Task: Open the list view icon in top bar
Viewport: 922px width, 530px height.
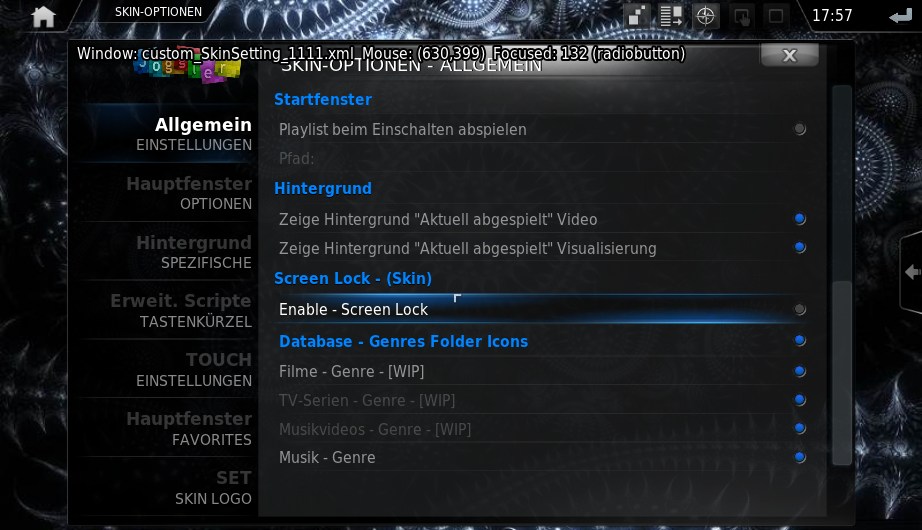Action: [670, 16]
